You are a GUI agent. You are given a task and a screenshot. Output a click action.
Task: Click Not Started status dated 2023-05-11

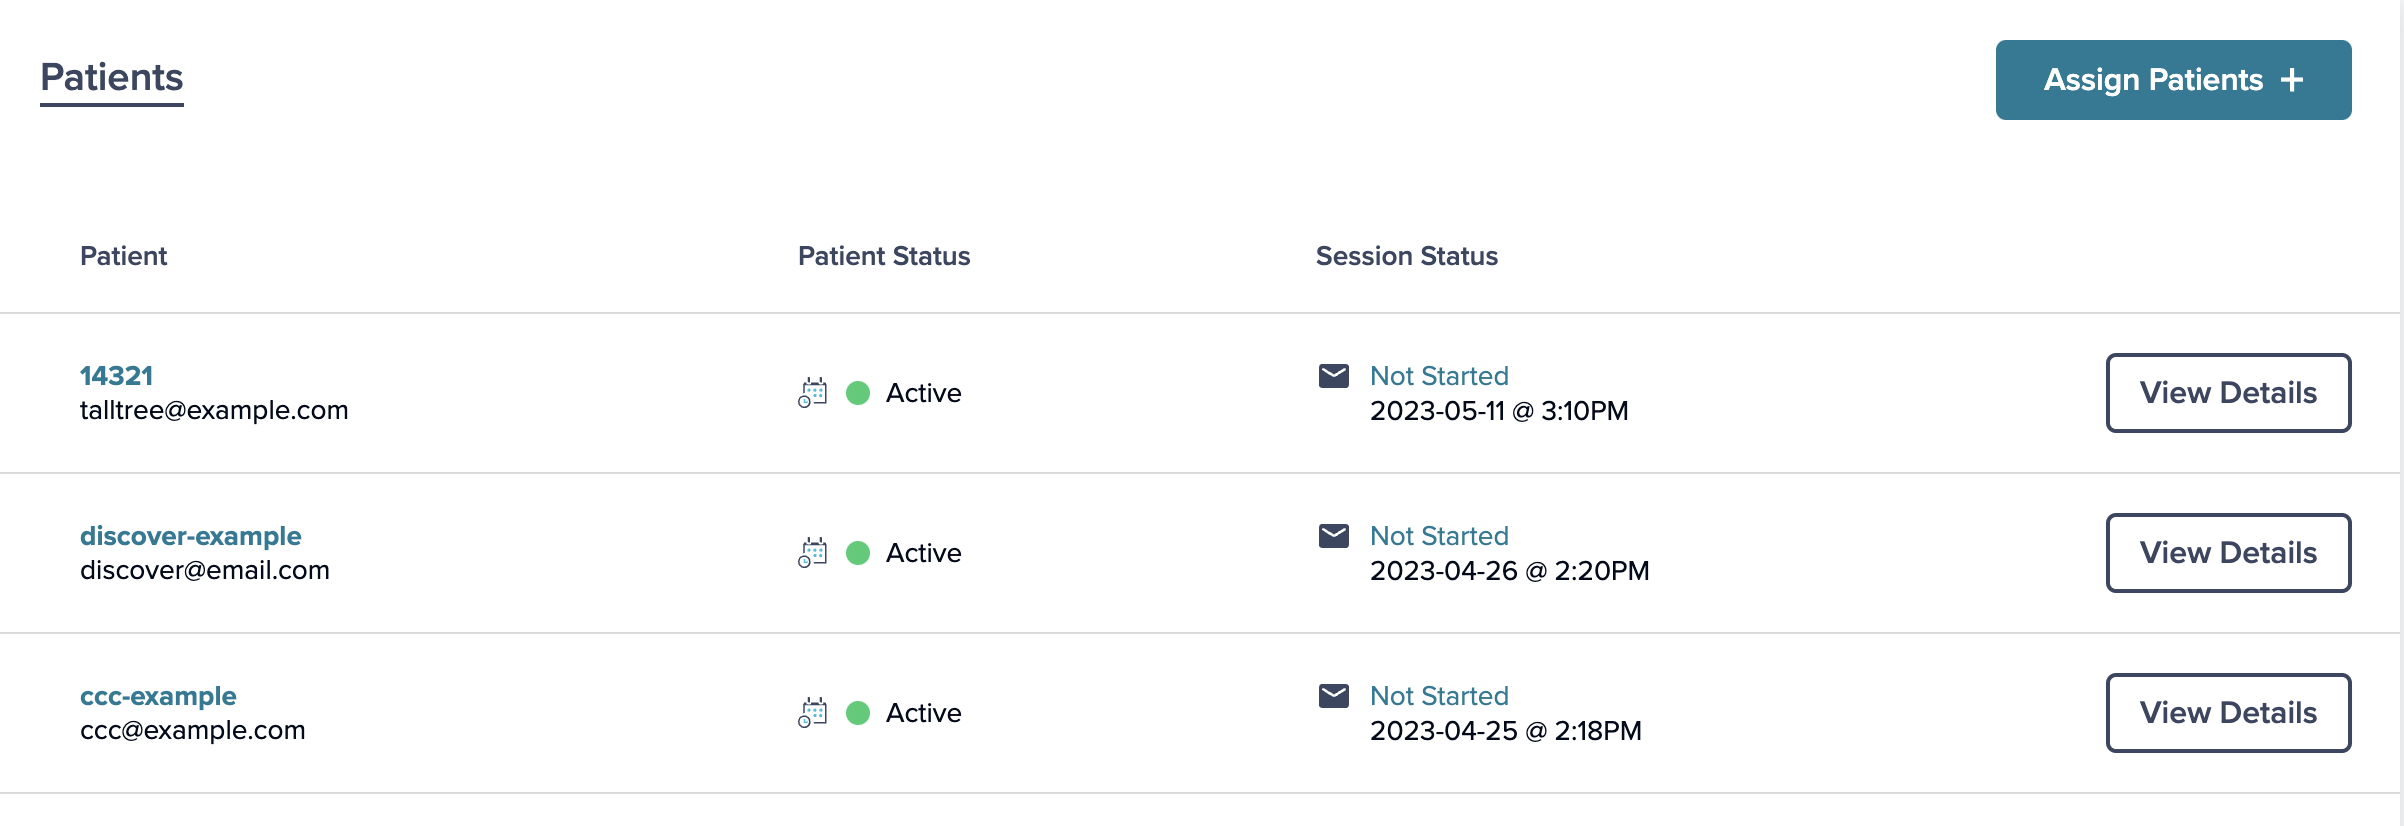point(1439,376)
